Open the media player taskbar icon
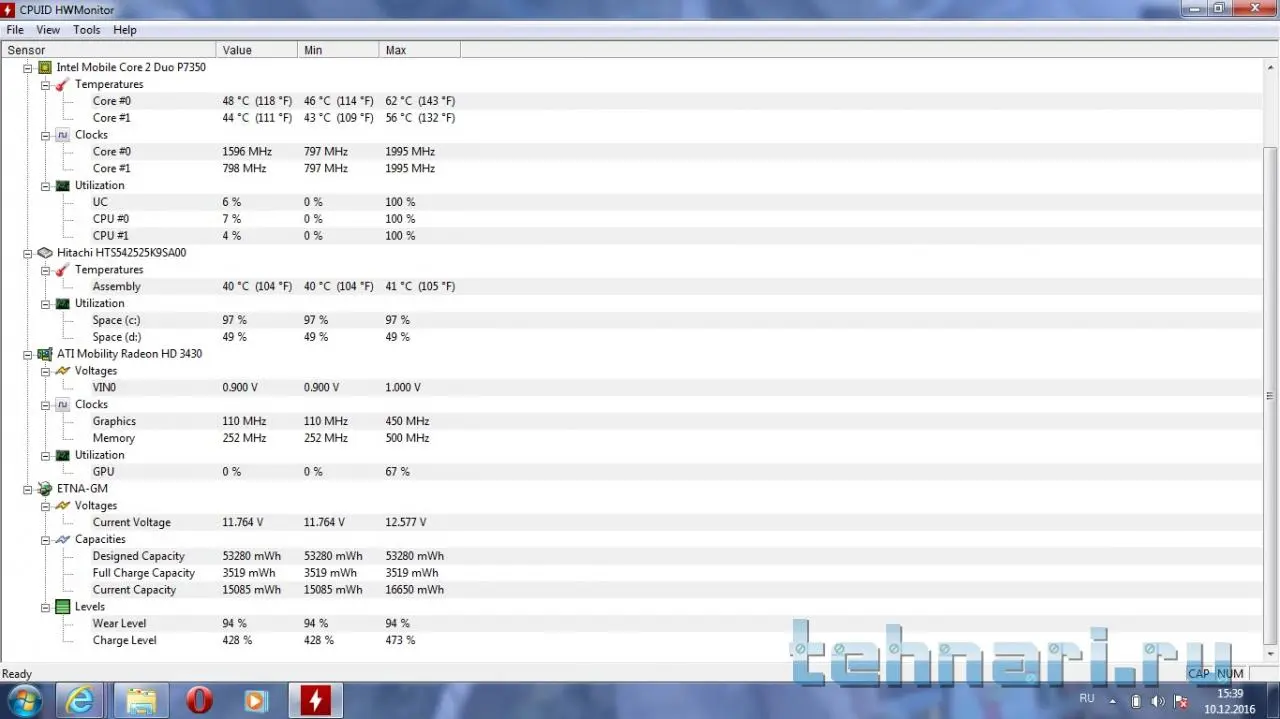1280x719 pixels. pos(256,700)
